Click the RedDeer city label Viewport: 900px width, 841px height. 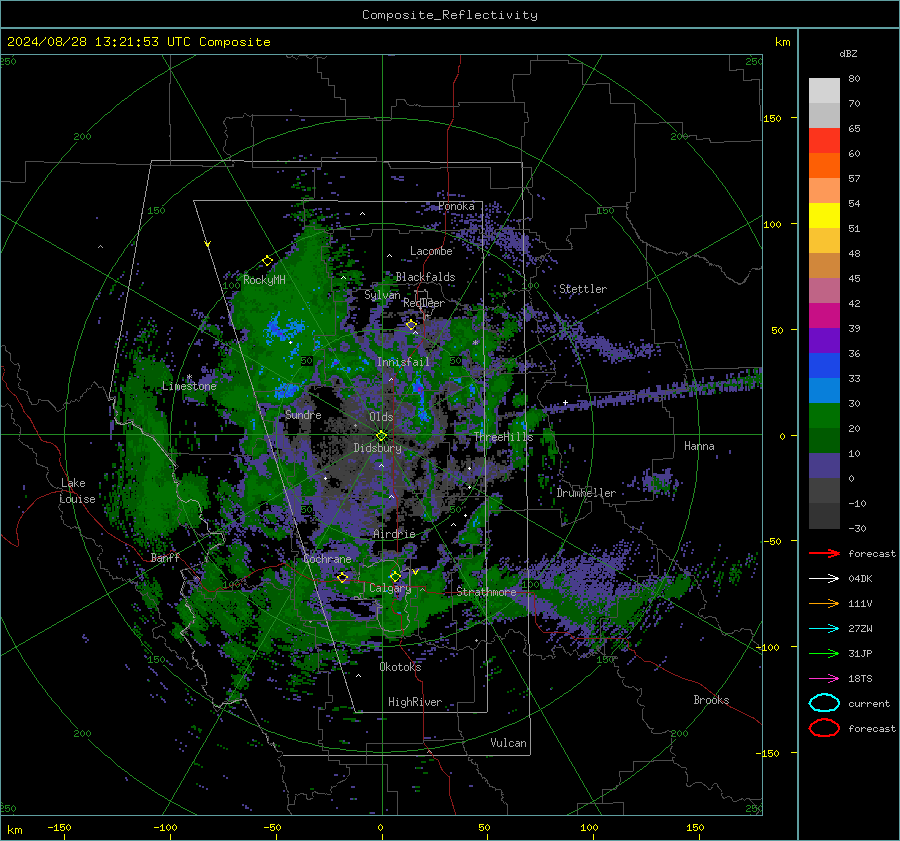(x=424, y=303)
